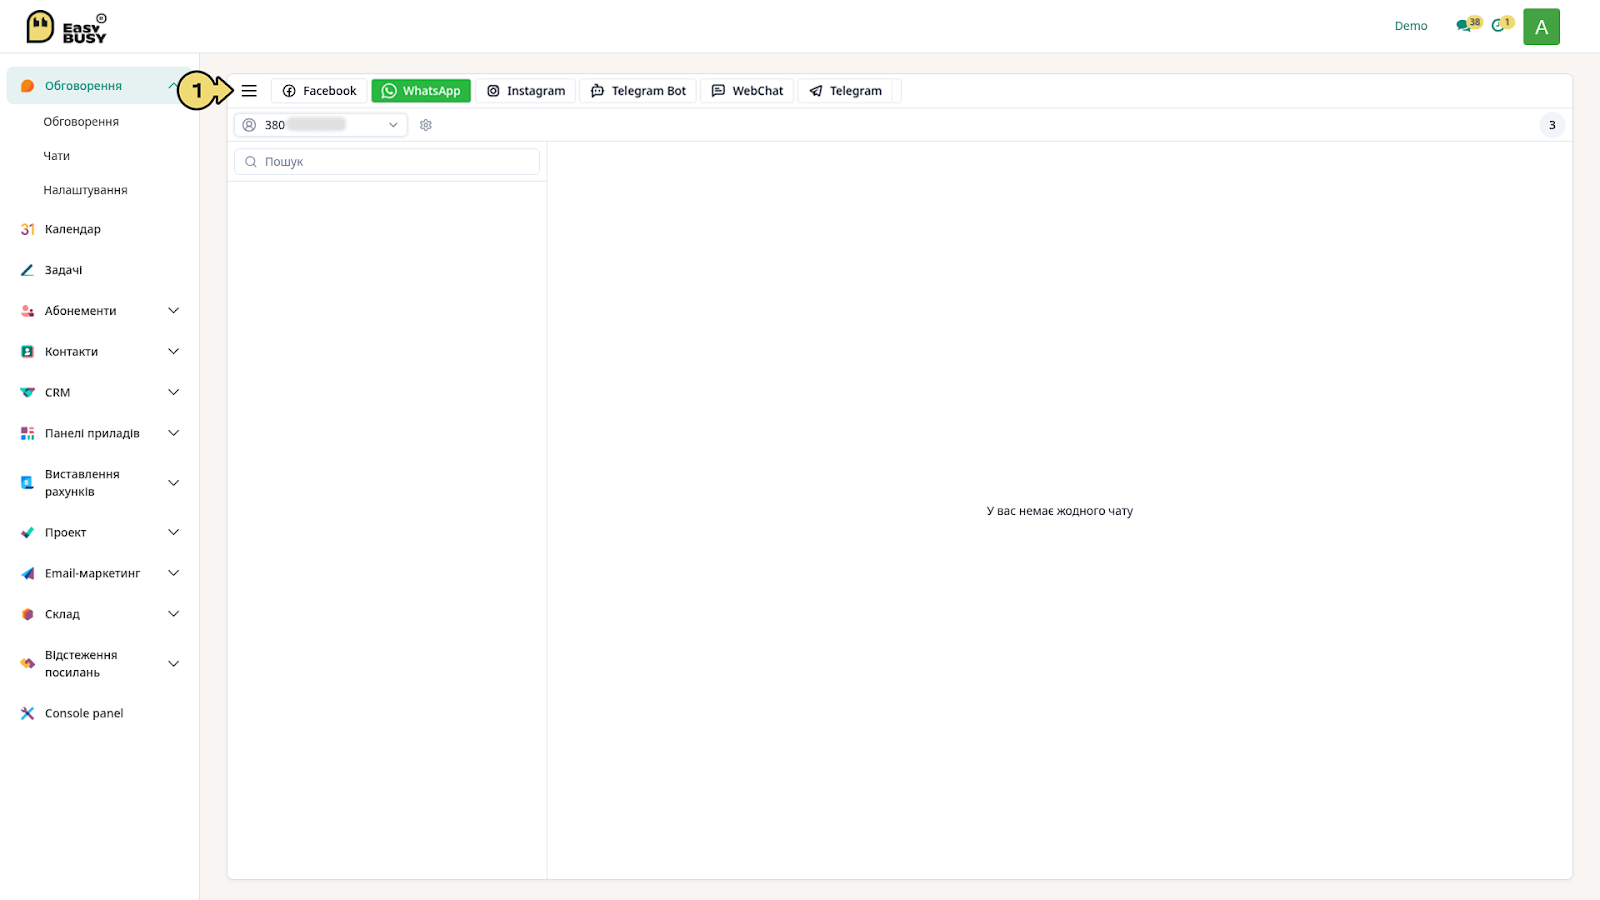The height and width of the screenshot is (900, 1600).
Task: Go to Чати submenu item
Action: 57,156
